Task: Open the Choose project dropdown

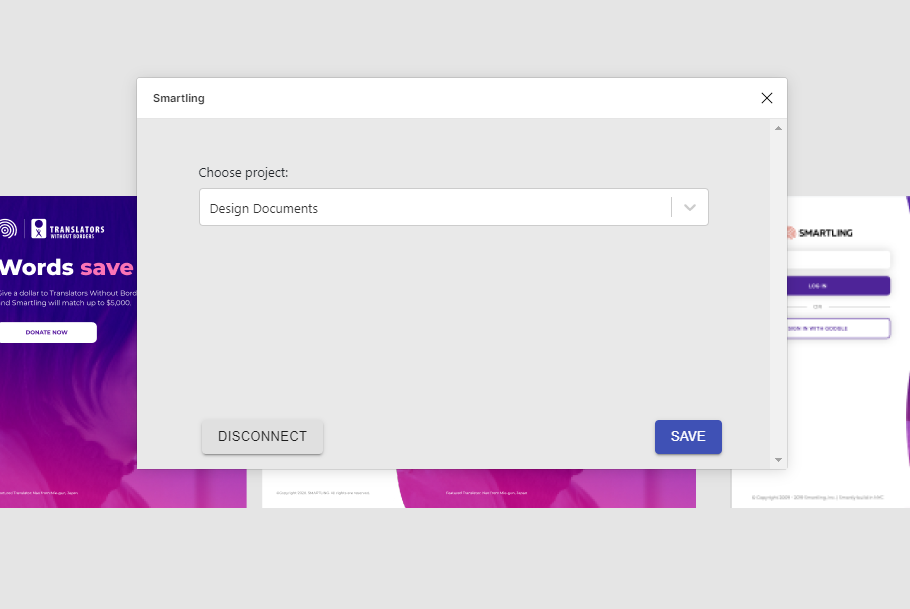Action: 453,207
